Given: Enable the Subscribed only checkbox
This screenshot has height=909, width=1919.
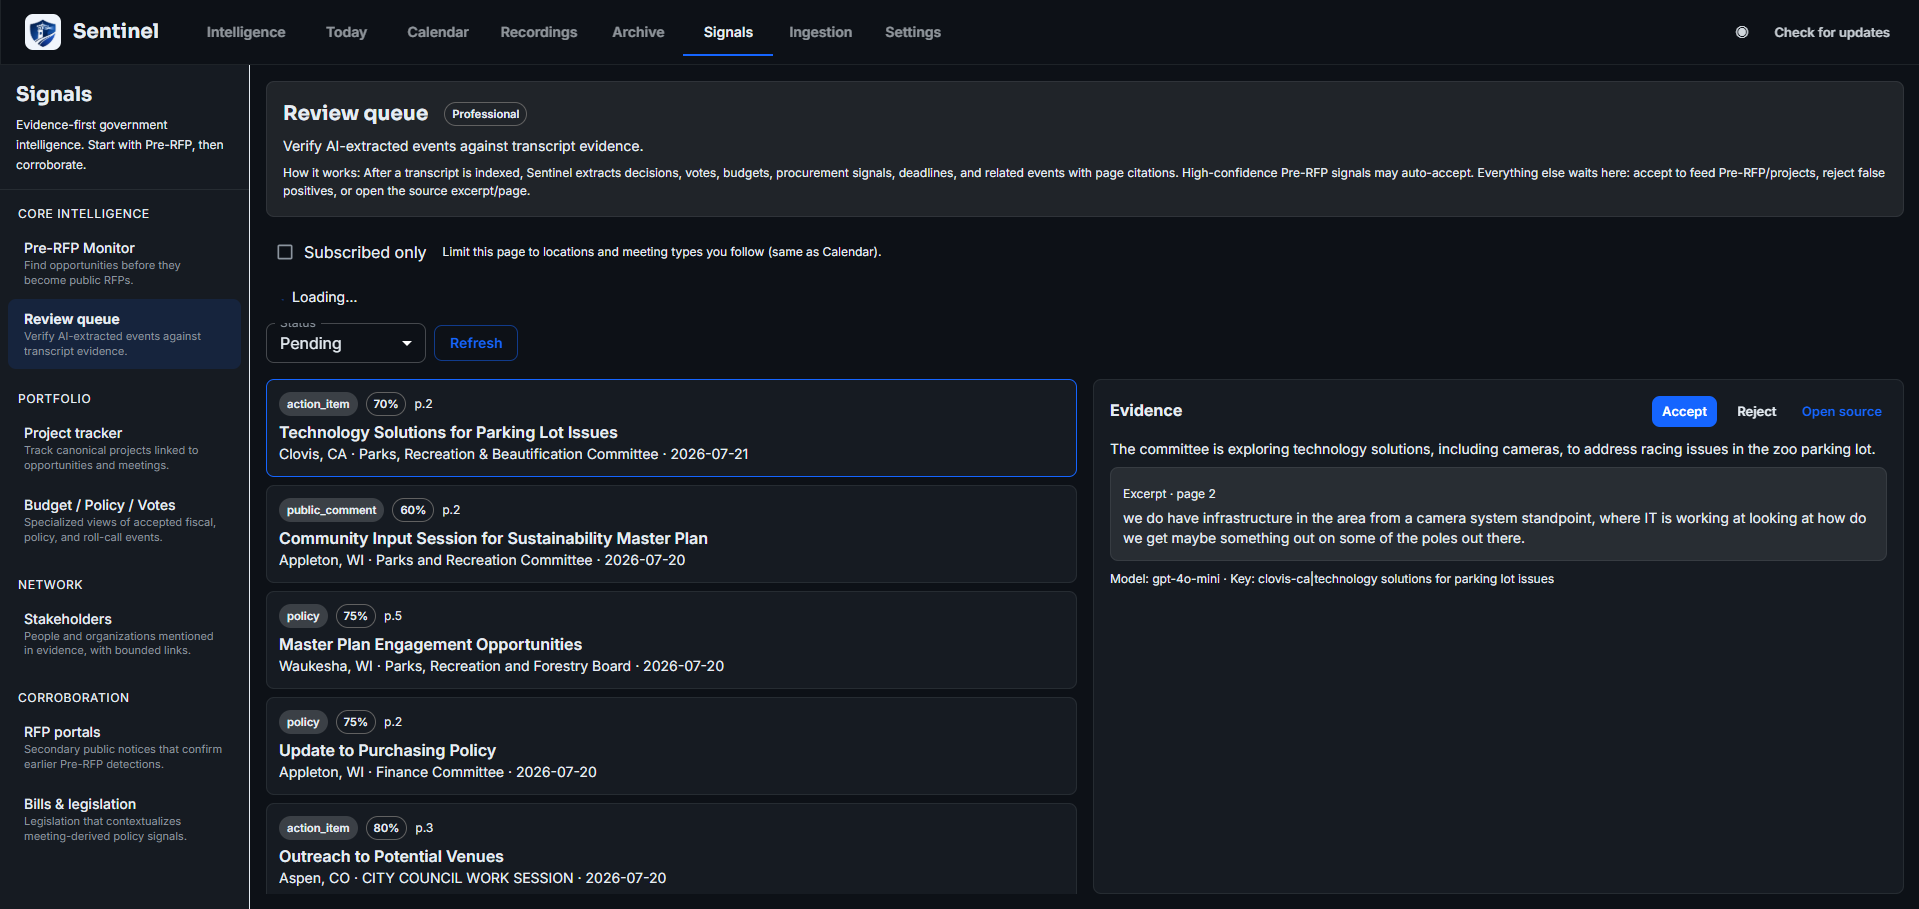Looking at the screenshot, I should (x=285, y=252).
